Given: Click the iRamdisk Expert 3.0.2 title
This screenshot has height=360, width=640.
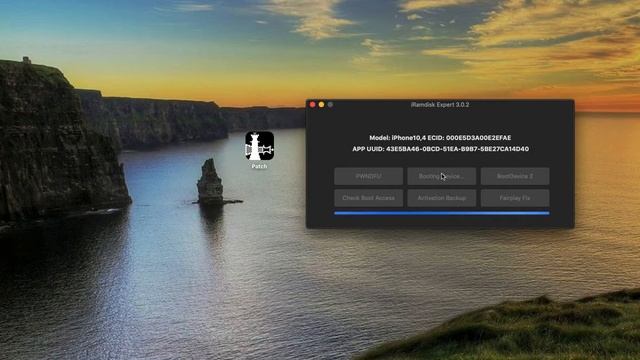Looking at the screenshot, I should pos(440,105).
